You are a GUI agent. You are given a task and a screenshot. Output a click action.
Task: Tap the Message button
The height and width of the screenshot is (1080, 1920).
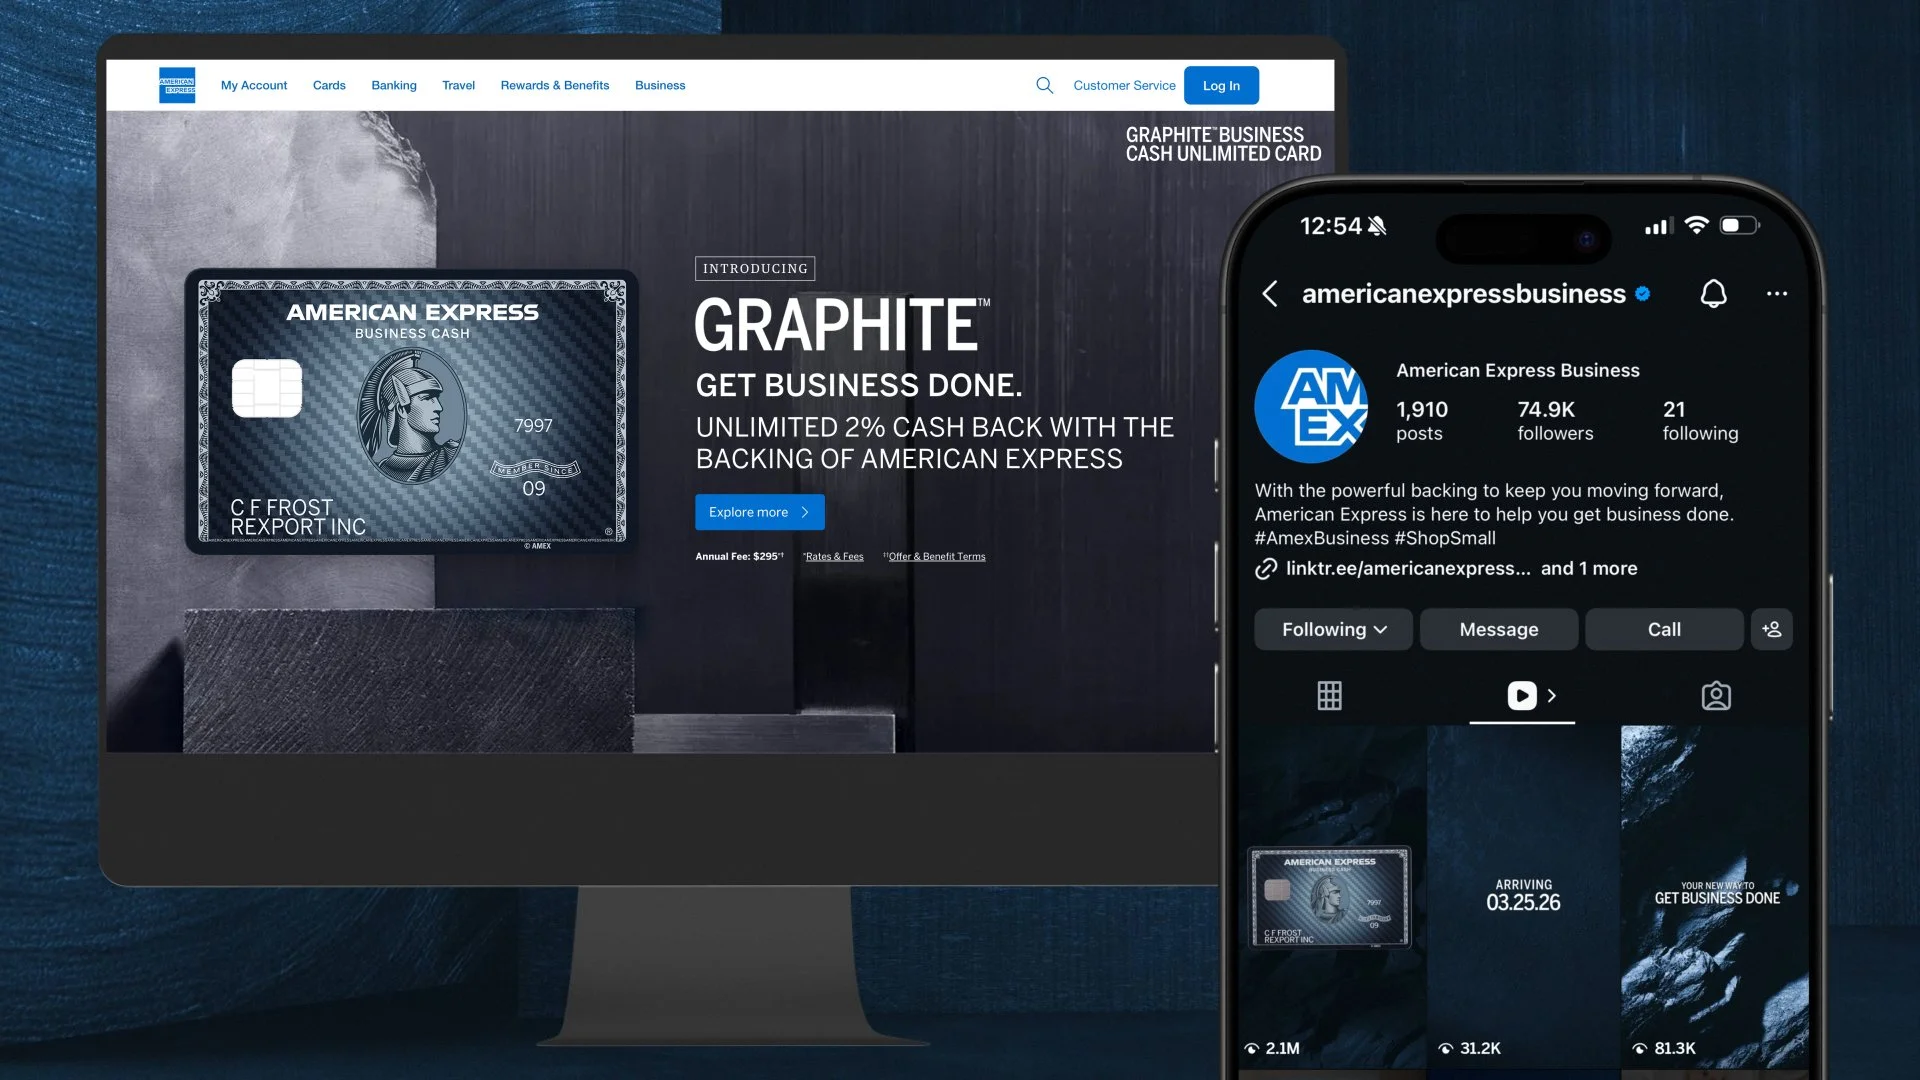coord(1499,629)
